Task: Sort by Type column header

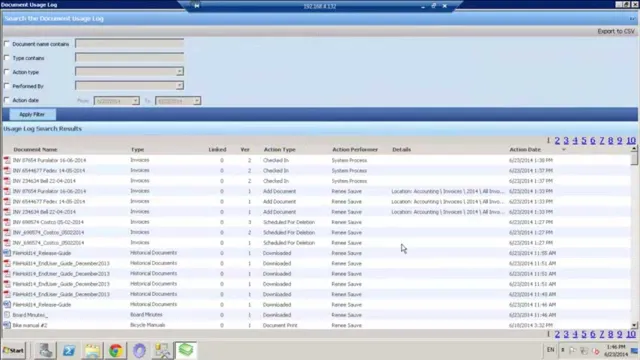Action: tap(137, 149)
